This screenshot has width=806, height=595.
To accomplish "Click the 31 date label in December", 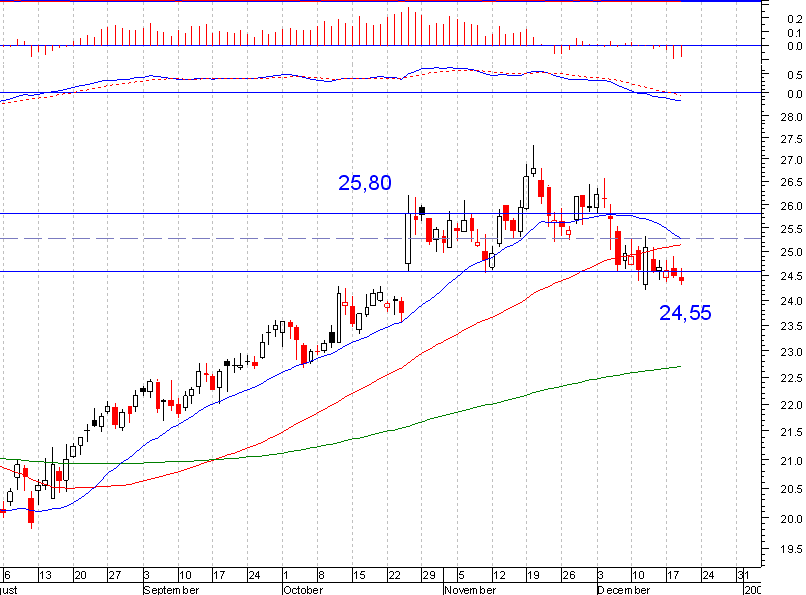I will [x=743, y=575].
